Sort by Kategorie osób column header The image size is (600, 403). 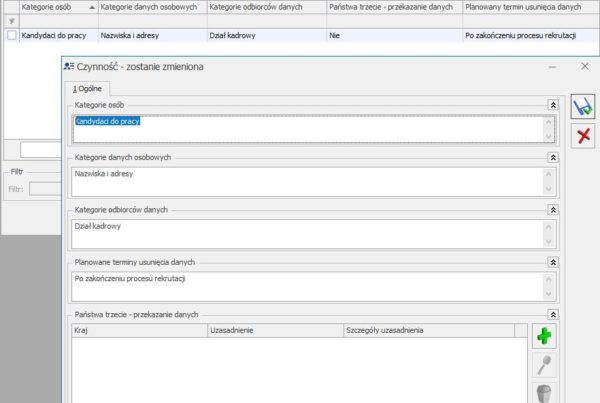[56, 6]
